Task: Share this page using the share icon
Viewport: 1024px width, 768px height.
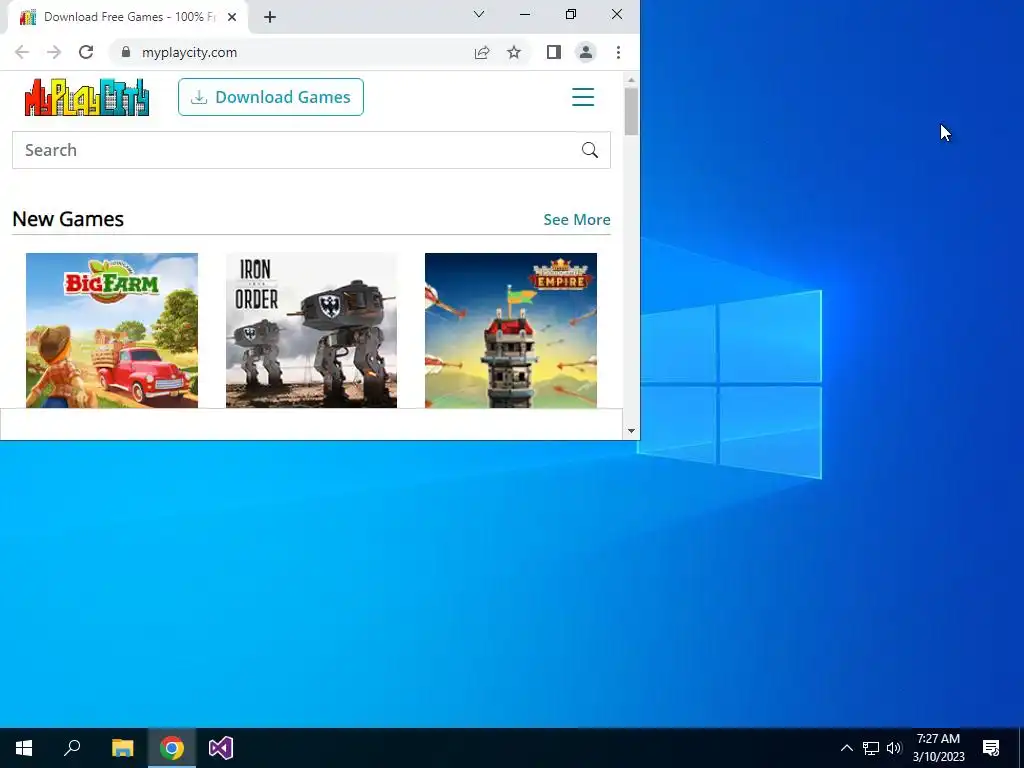Action: (x=482, y=52)
